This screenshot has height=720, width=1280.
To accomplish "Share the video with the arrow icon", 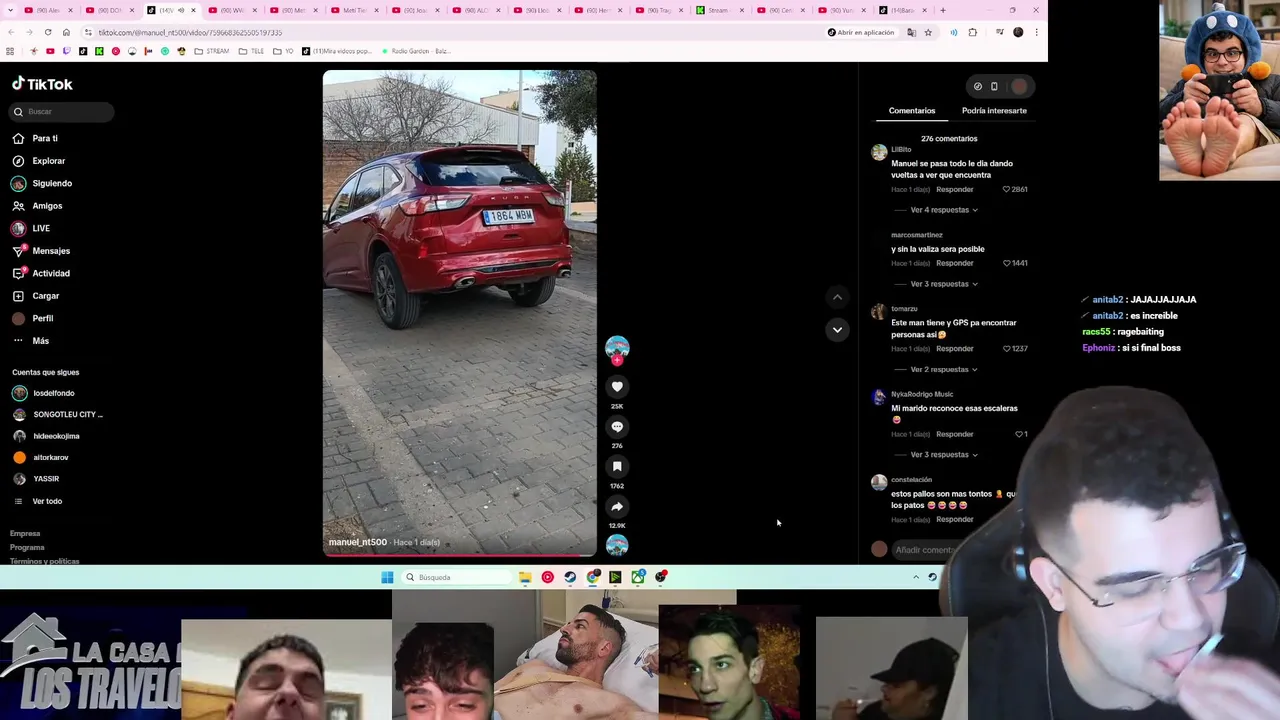I will pos(617,506).
